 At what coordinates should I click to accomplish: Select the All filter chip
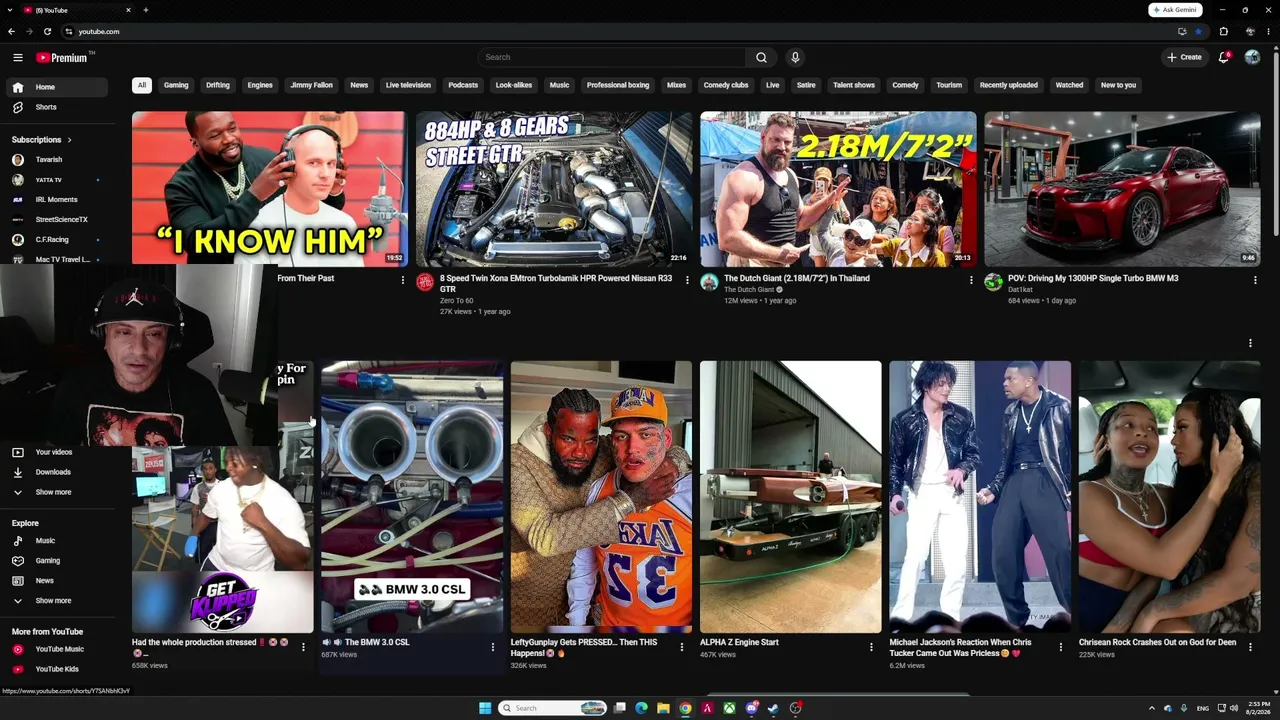(x=142, y=85)
